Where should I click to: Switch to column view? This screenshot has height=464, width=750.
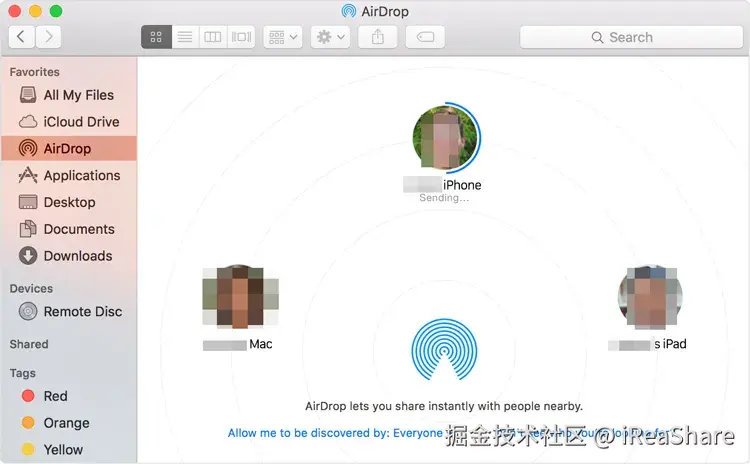213,37
